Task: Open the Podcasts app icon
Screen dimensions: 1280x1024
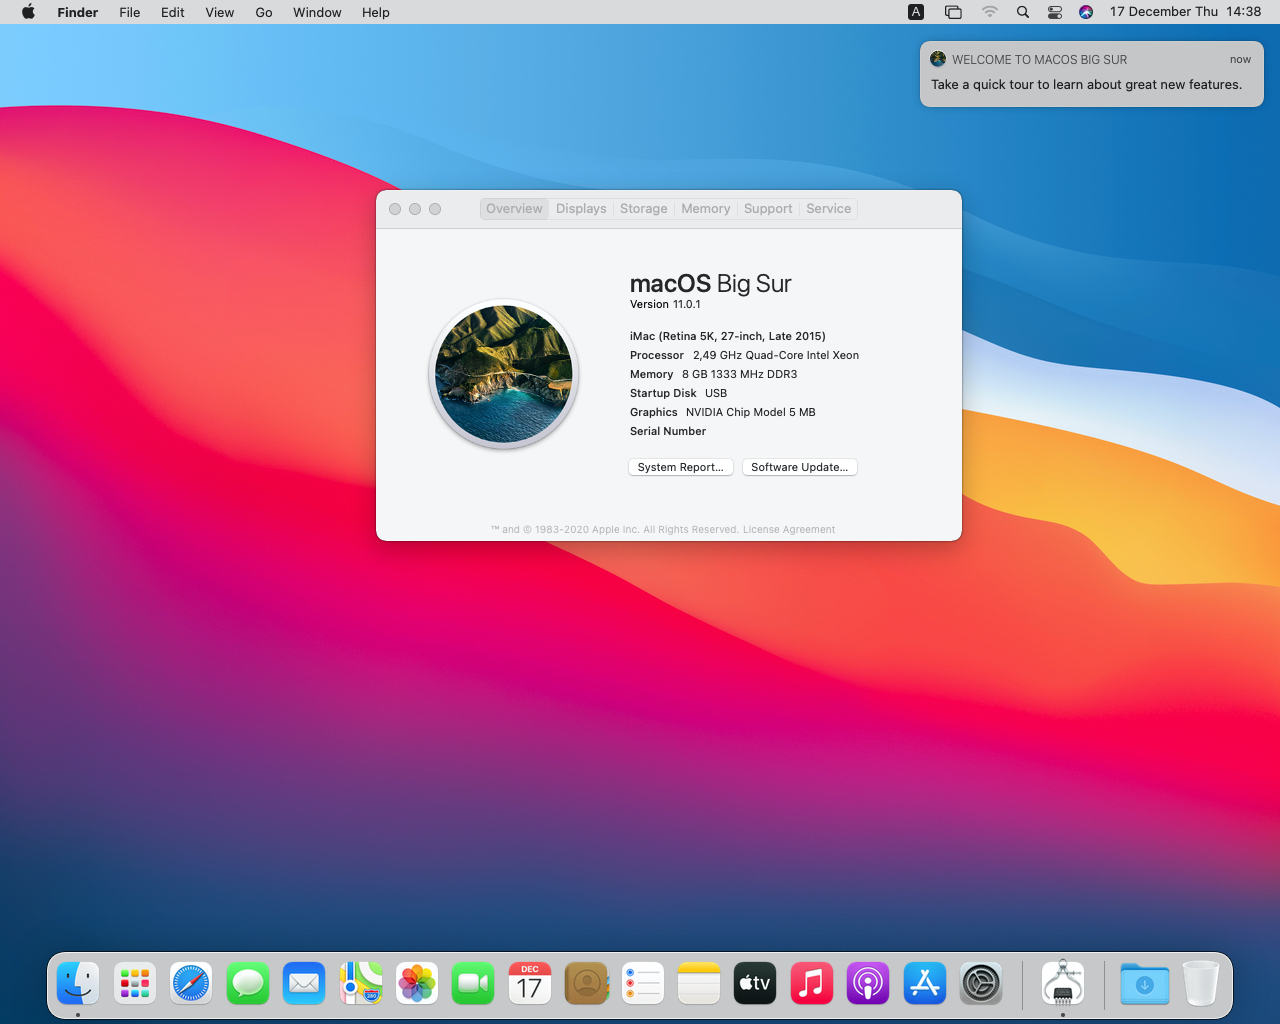Action: 868,984
